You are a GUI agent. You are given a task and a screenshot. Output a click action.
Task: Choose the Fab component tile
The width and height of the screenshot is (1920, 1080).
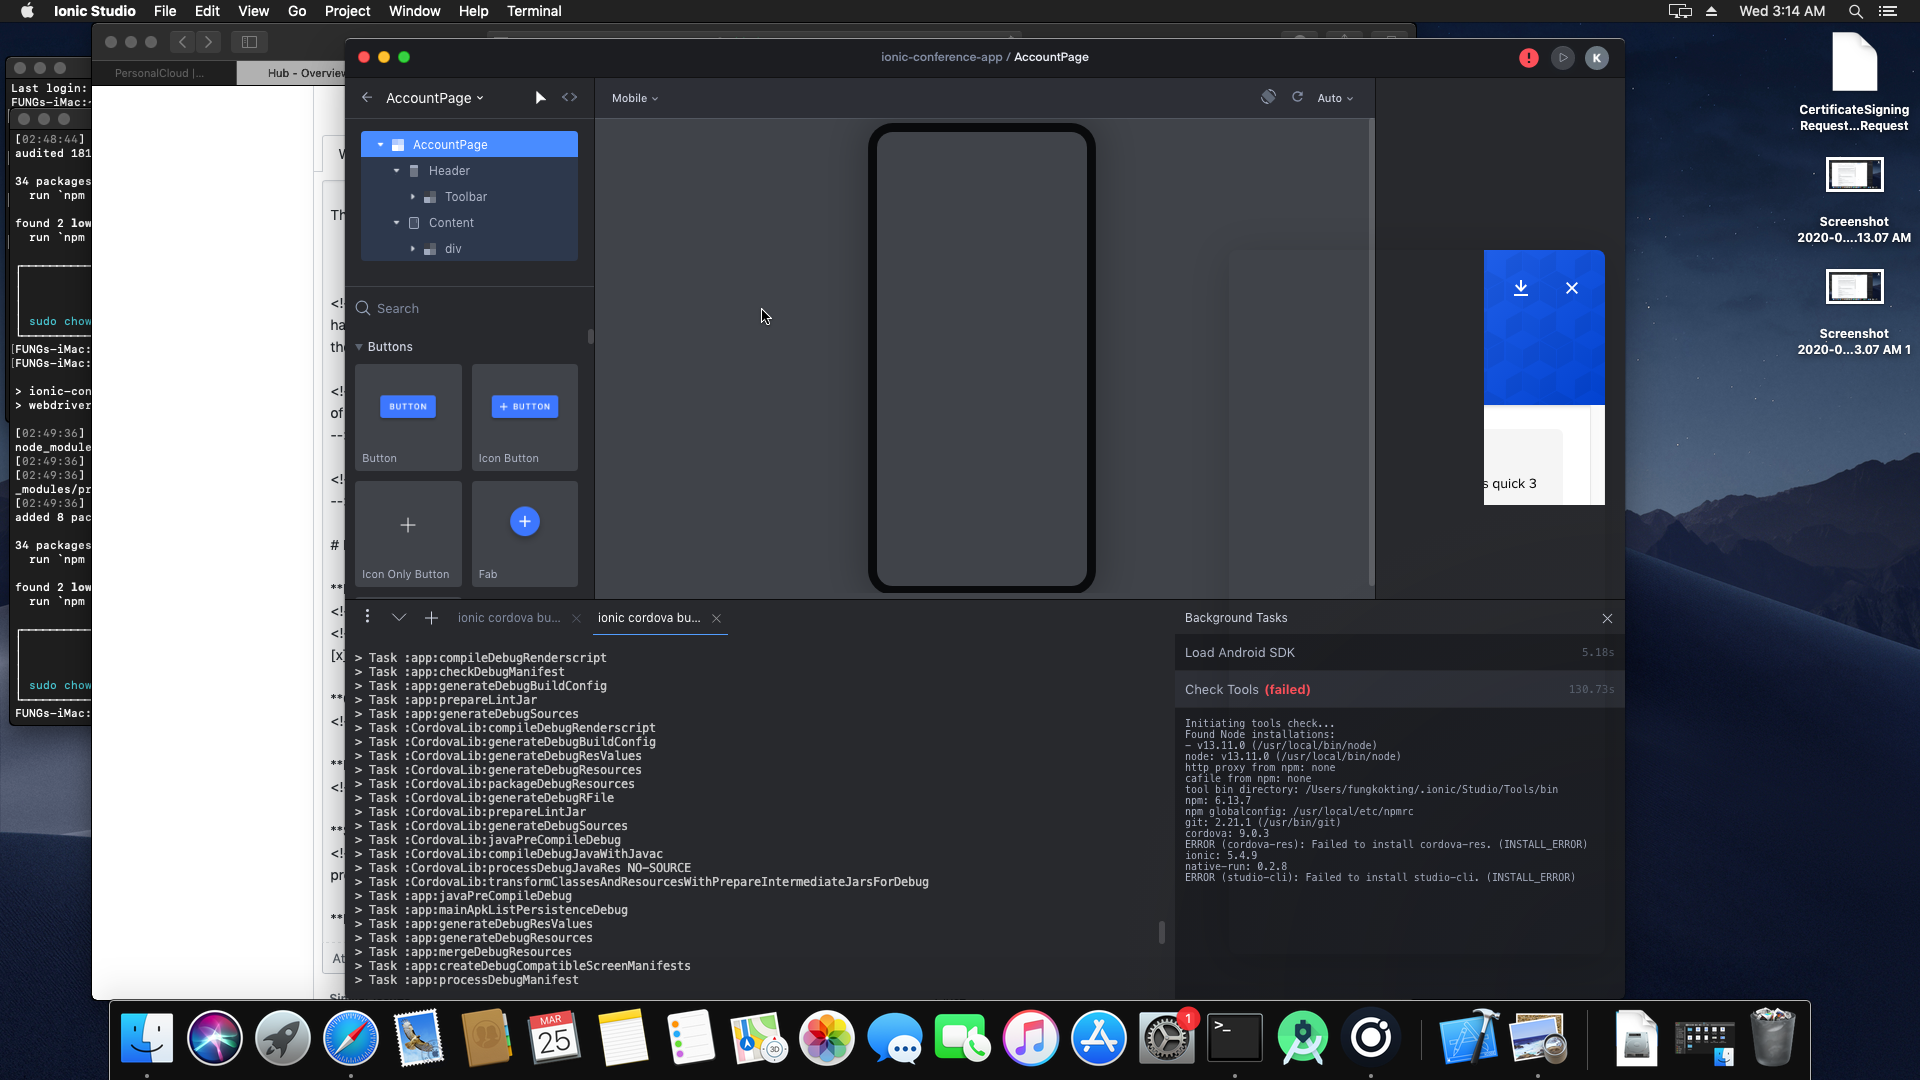click(525, 534)
